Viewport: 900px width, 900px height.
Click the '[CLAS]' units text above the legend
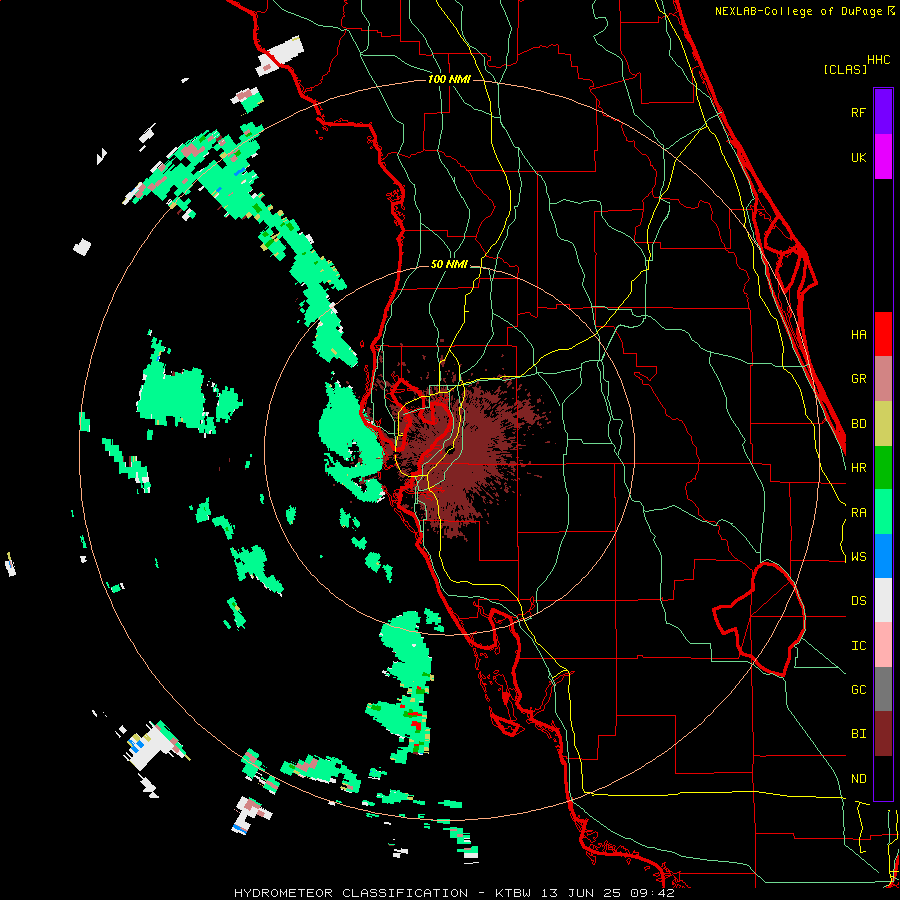(x=845, y=69)
